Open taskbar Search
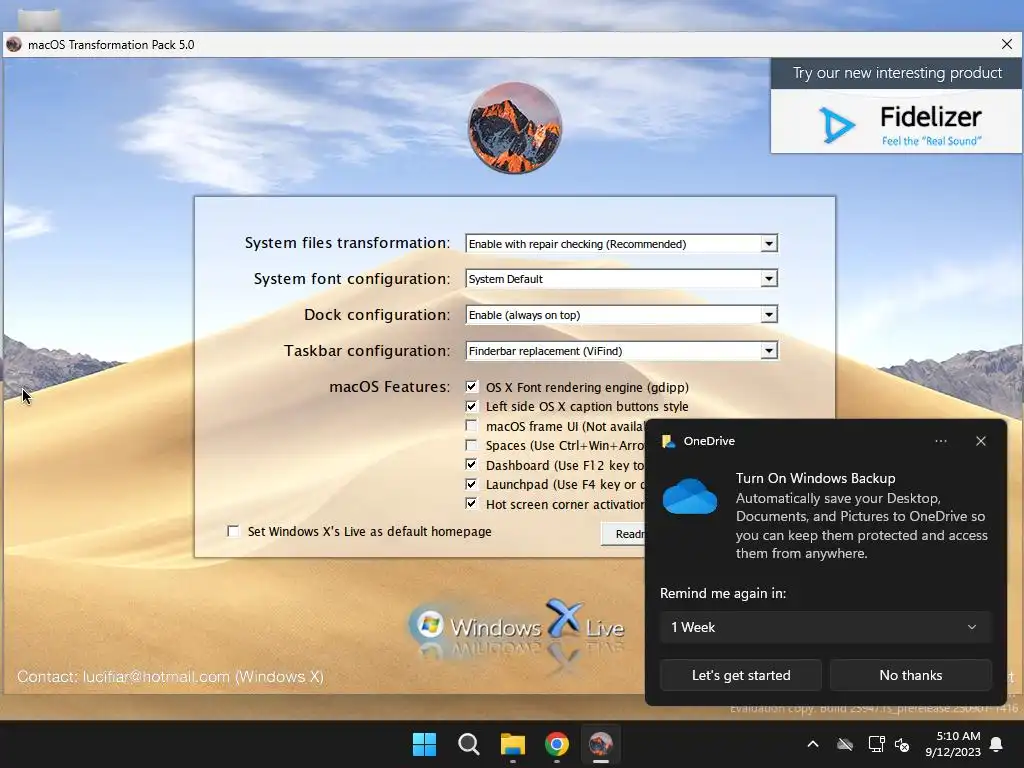Image resolution: width=1024 pixels, height=768 pixels. pyautogui.click(x=468, y=744)
